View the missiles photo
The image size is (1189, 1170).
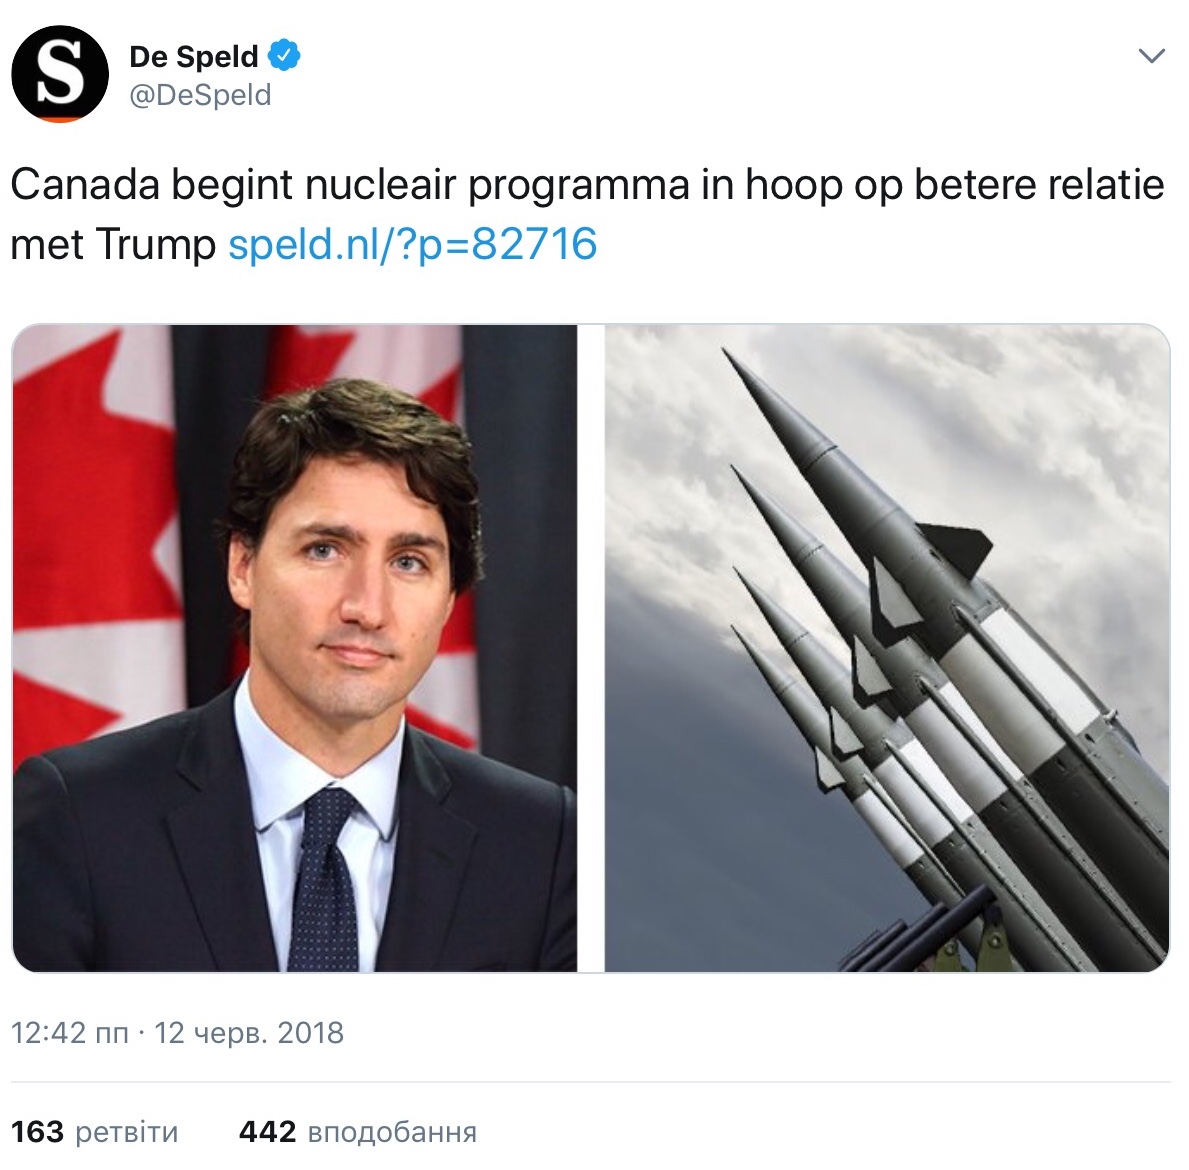point(887,648)
